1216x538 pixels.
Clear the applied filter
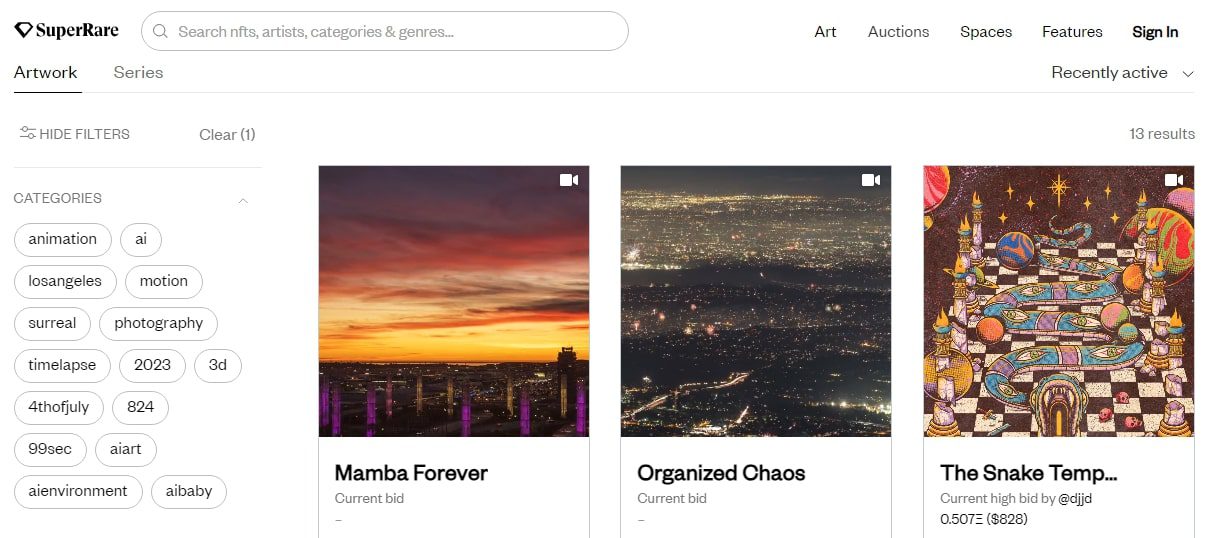click(227, 135)
